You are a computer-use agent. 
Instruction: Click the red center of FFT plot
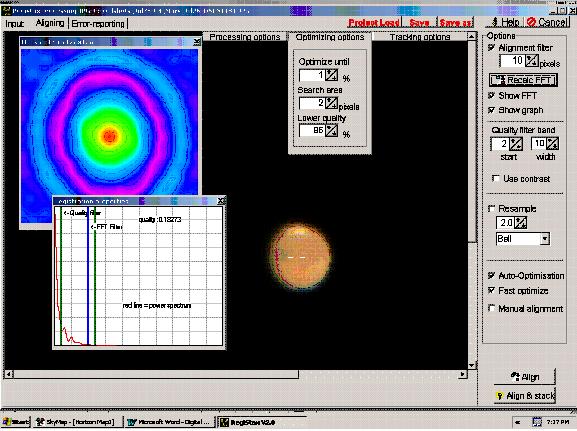click(x=109, y=136)
